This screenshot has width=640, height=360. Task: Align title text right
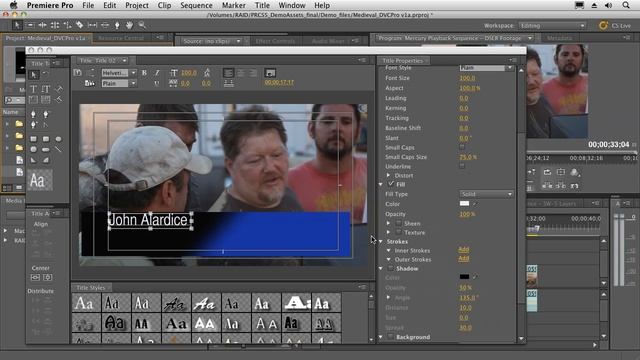tap(253, 73)
